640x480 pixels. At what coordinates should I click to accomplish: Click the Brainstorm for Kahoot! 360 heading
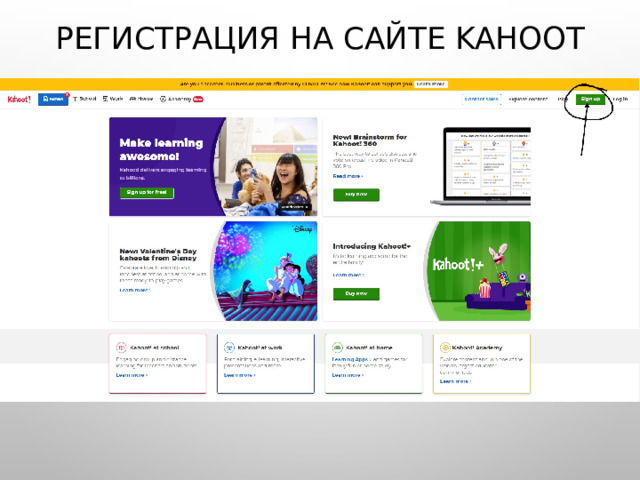(x=369, y=140)
